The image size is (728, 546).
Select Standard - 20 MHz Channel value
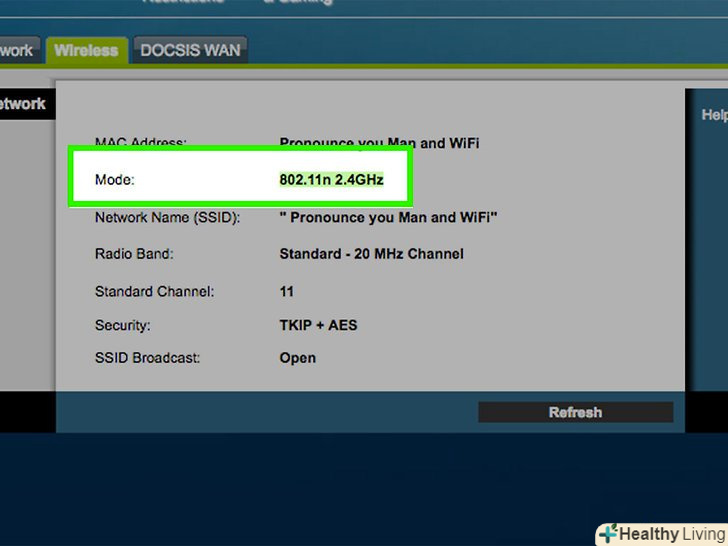coord(371,254)
